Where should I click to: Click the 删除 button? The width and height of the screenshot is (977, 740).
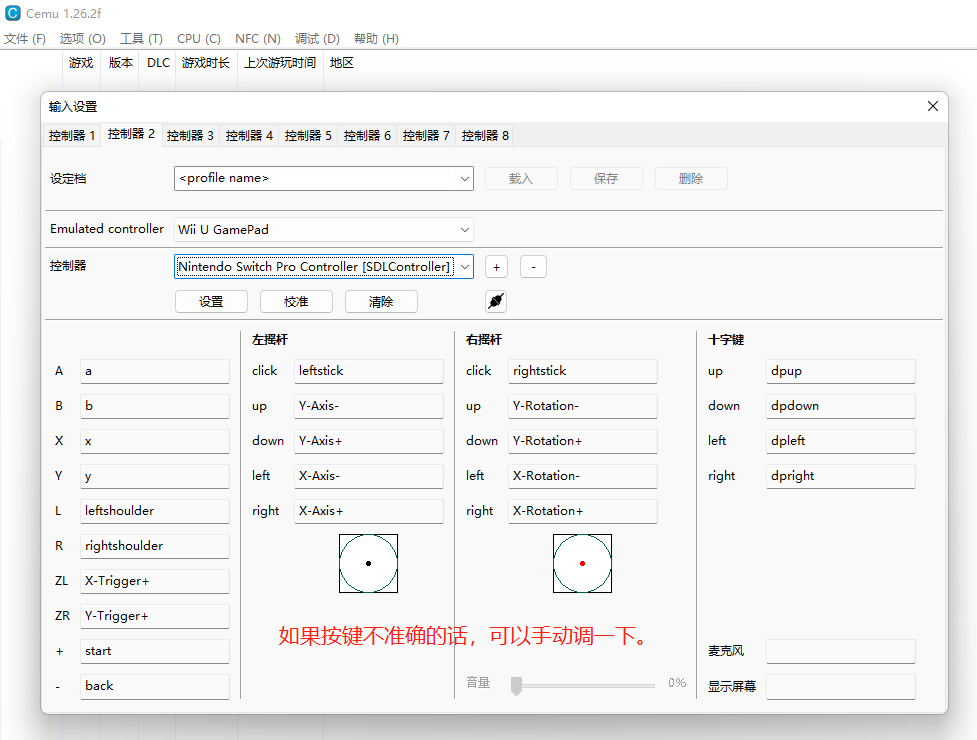[x=691, y=177]
